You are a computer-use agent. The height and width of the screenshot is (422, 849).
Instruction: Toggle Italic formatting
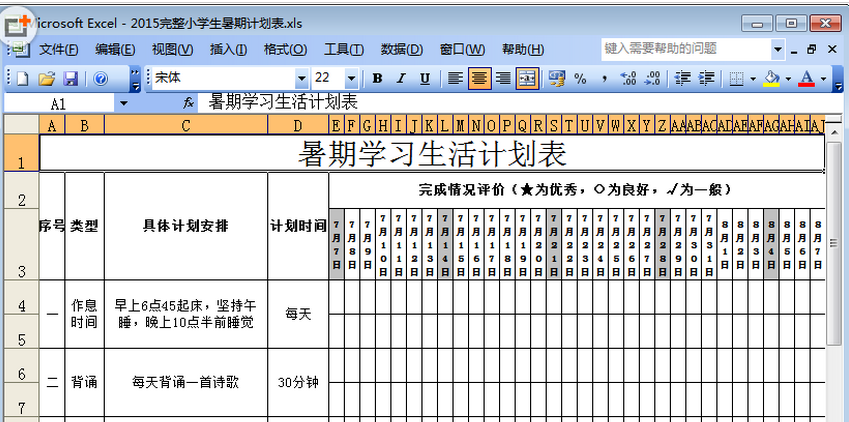[x=401, y=79]
